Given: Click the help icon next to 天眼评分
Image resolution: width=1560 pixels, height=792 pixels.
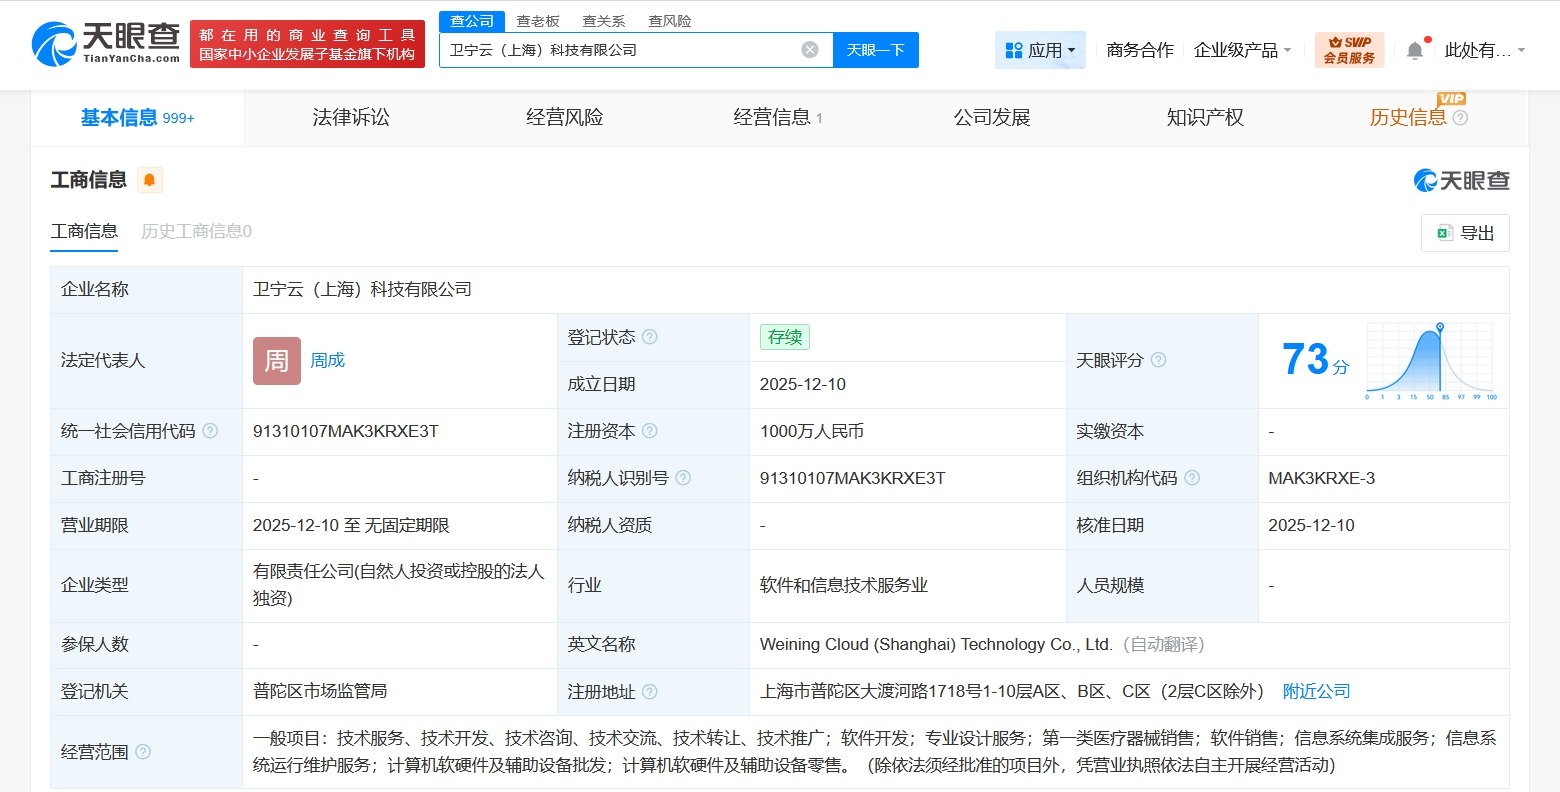Looking at the screenshot, I should tap(1159, 360).
